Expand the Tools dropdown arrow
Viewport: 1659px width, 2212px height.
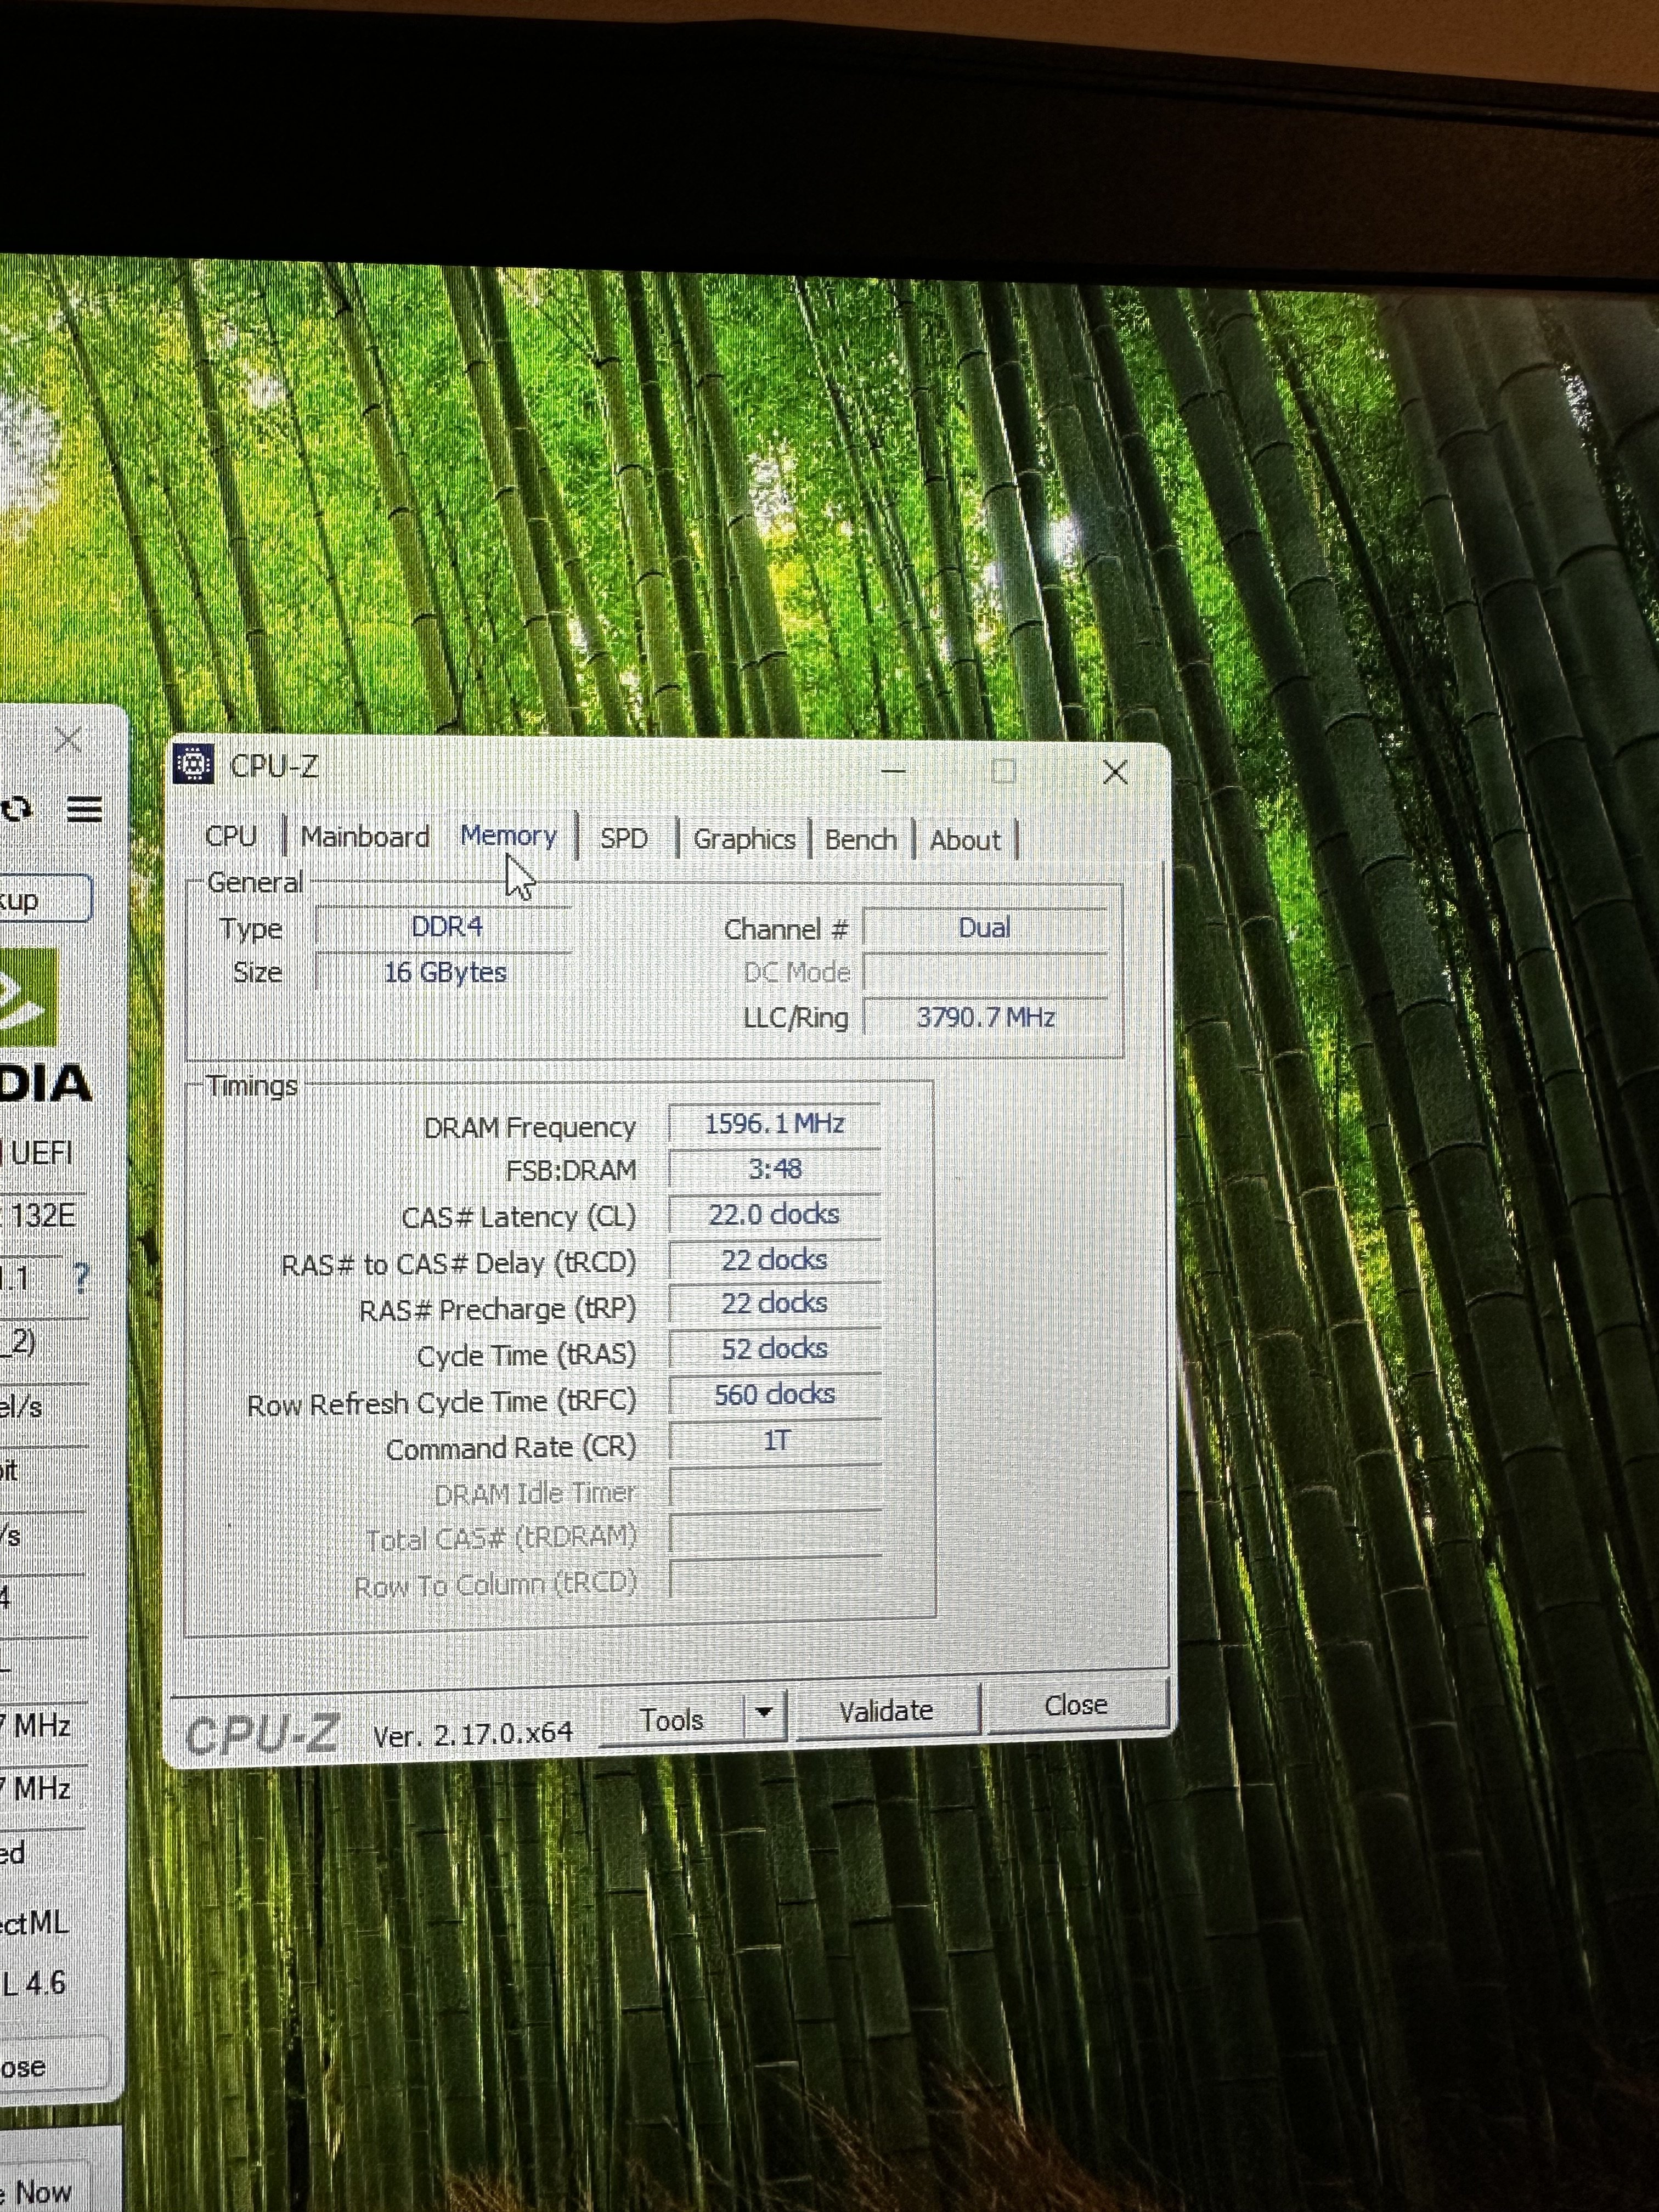[764, 1711]
